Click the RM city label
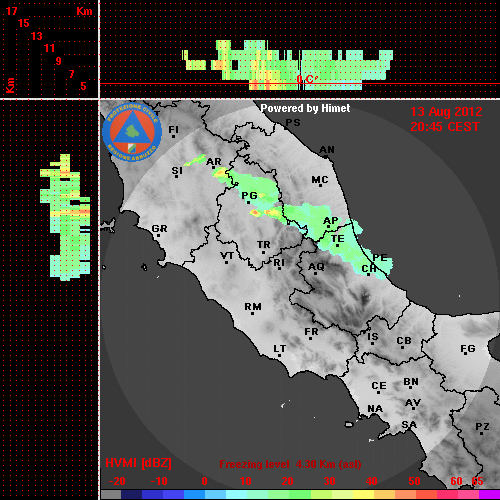Screen dimensions: 500x500 pyautogui.click(x=253, y=307)
